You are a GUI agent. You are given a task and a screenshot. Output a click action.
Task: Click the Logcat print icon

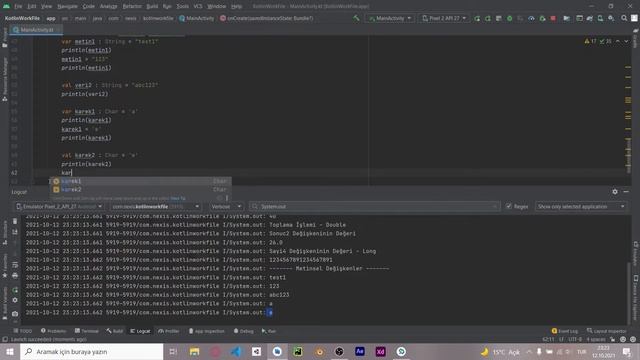click(x=15, y=276)
